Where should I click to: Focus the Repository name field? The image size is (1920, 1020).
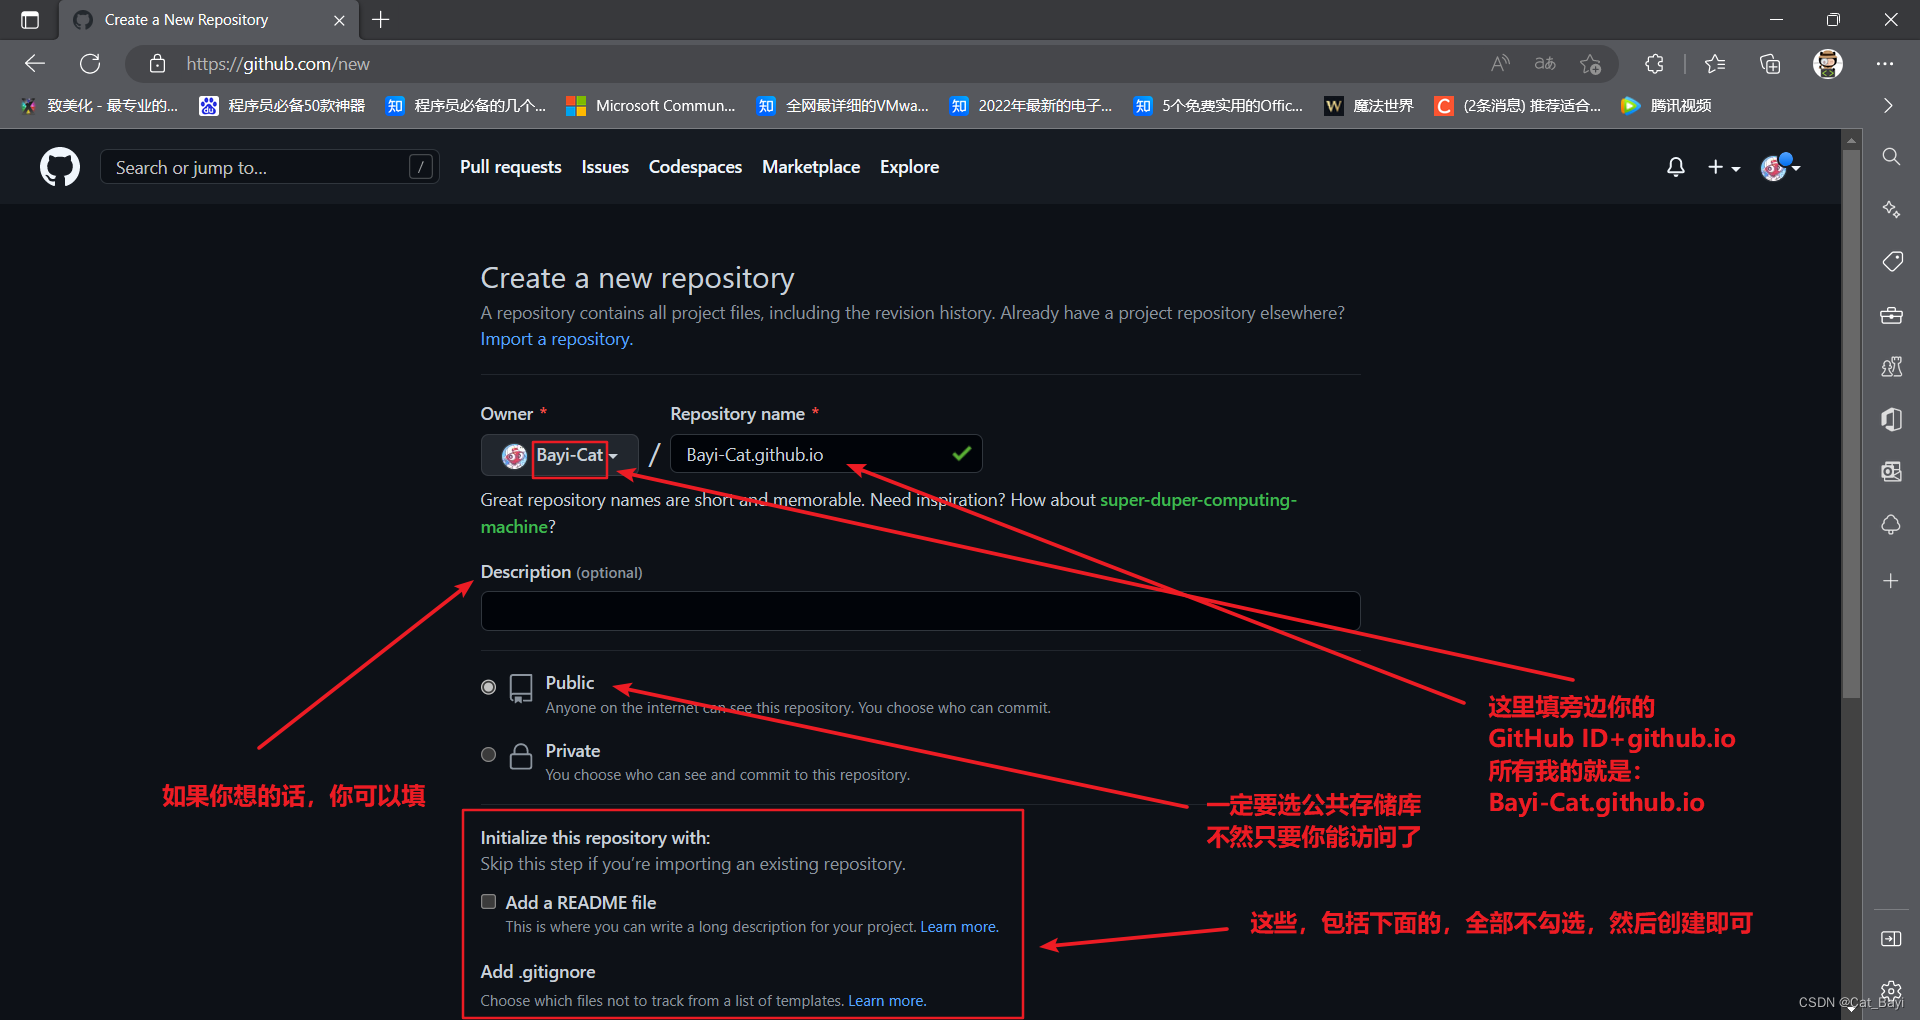pos(826,455)
